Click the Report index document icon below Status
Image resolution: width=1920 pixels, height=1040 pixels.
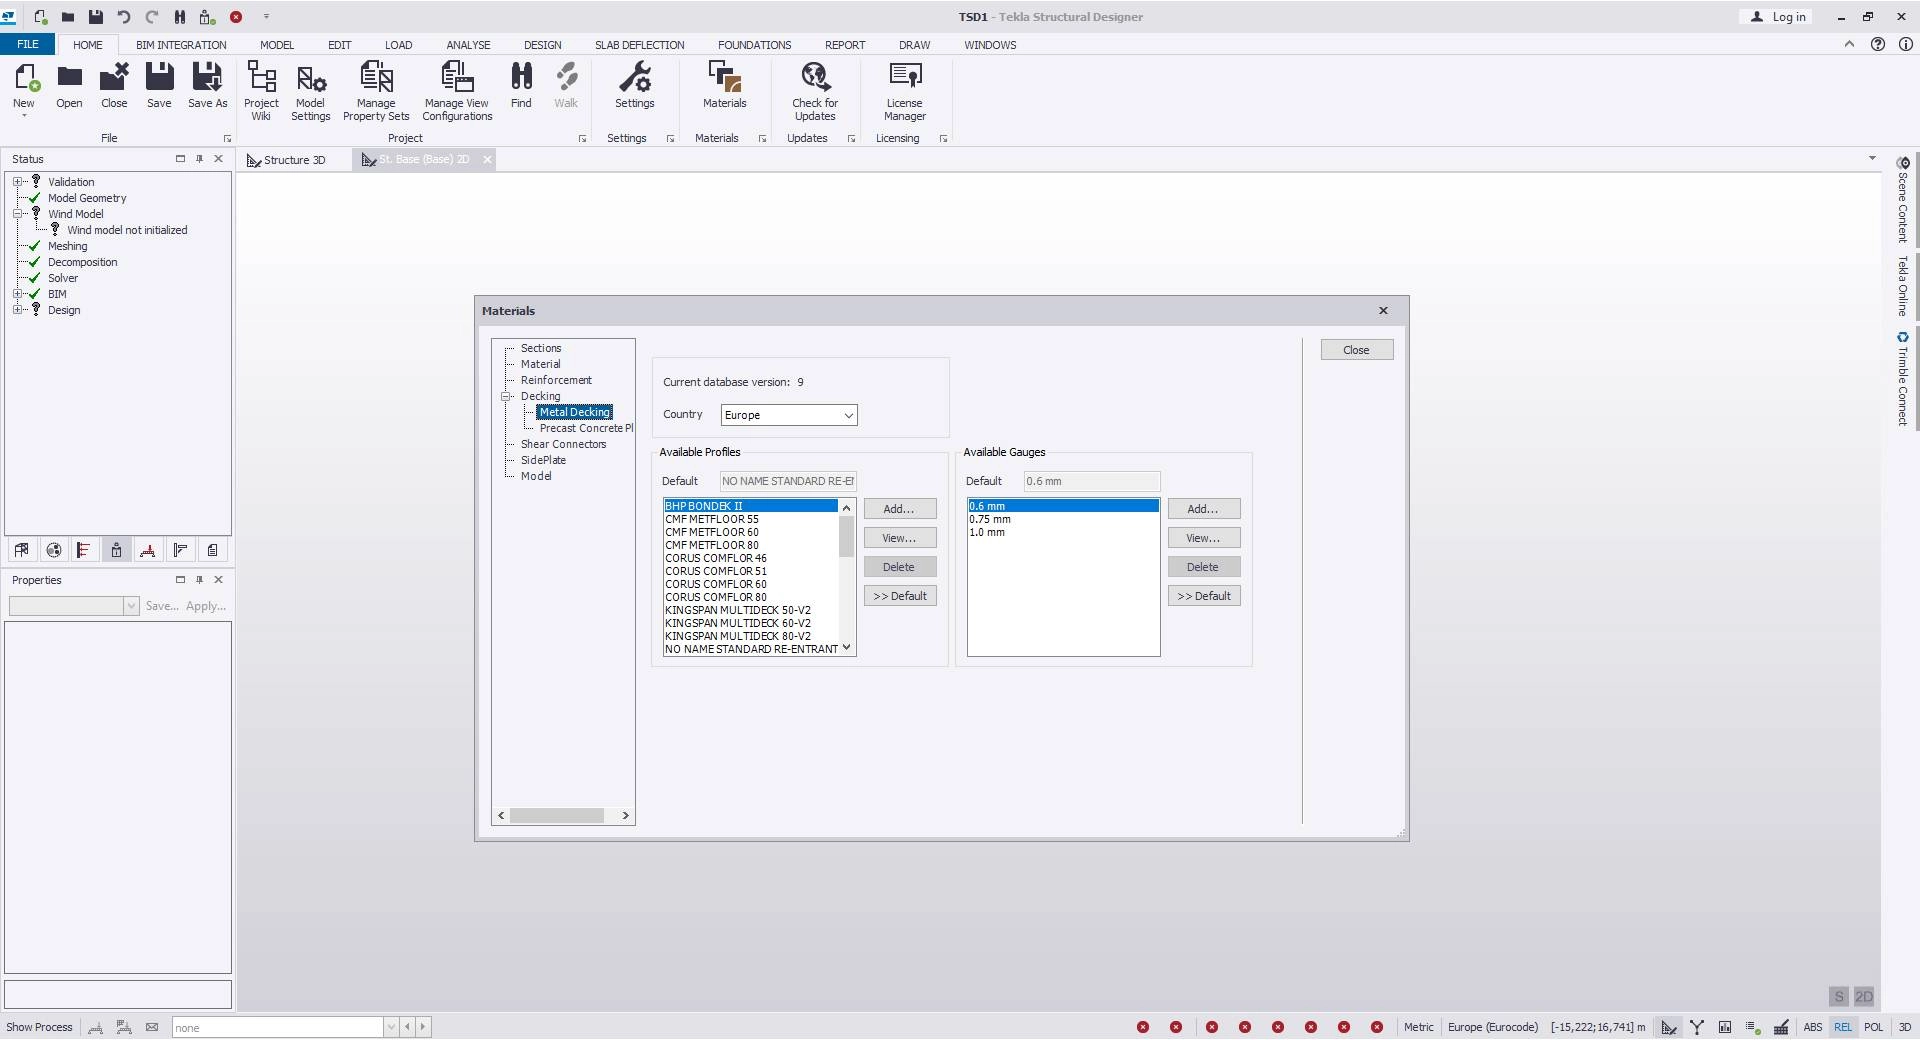(212, 550)
